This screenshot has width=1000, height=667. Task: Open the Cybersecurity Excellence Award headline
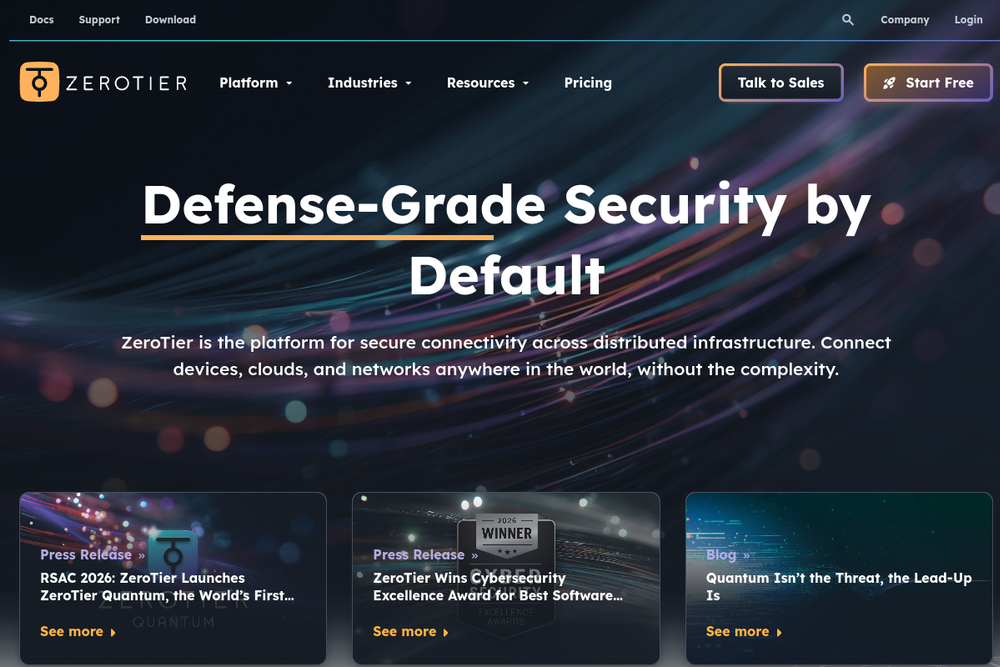[x=498, y=587]
